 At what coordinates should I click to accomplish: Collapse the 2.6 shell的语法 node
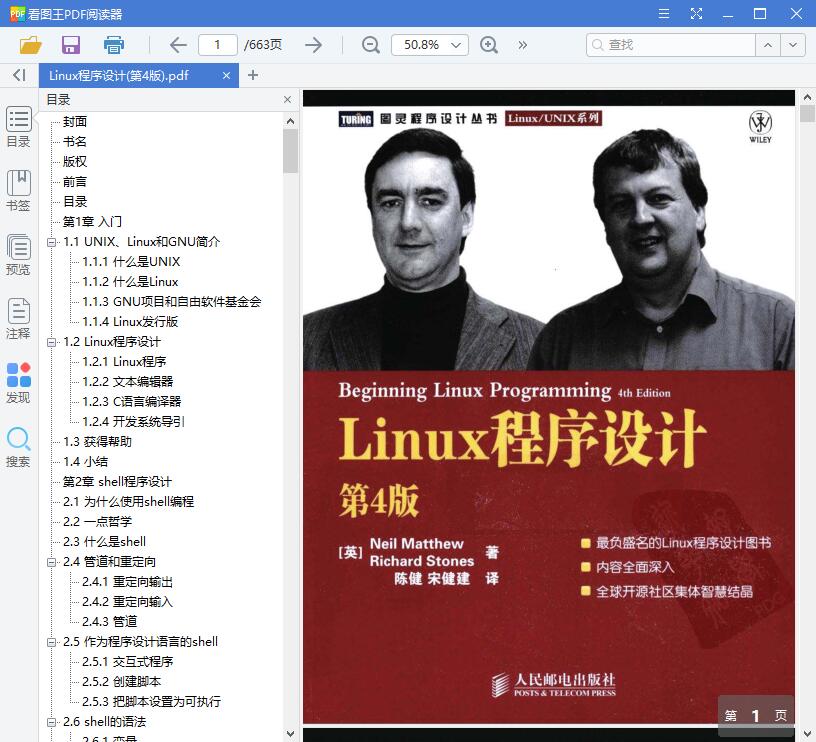coord(52,722)
